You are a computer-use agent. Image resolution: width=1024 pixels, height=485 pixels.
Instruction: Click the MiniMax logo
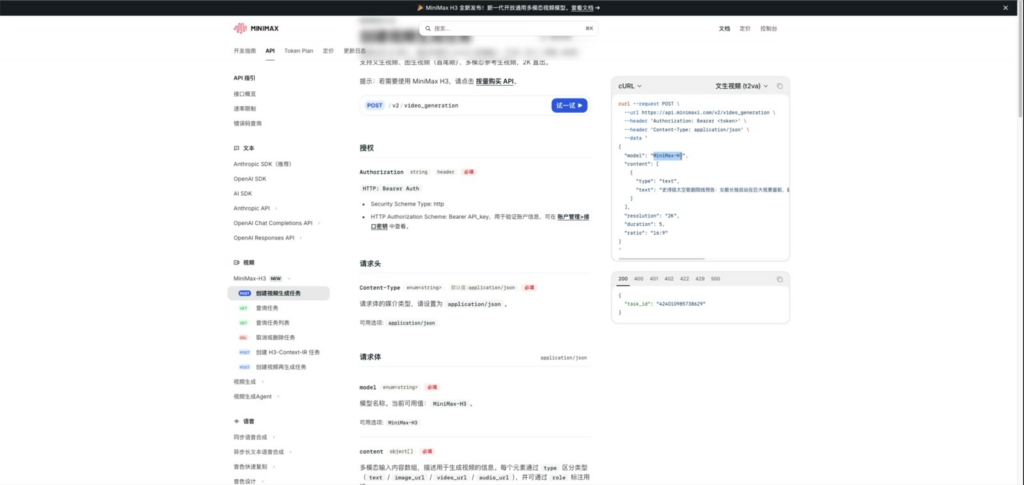click(256, 28)
